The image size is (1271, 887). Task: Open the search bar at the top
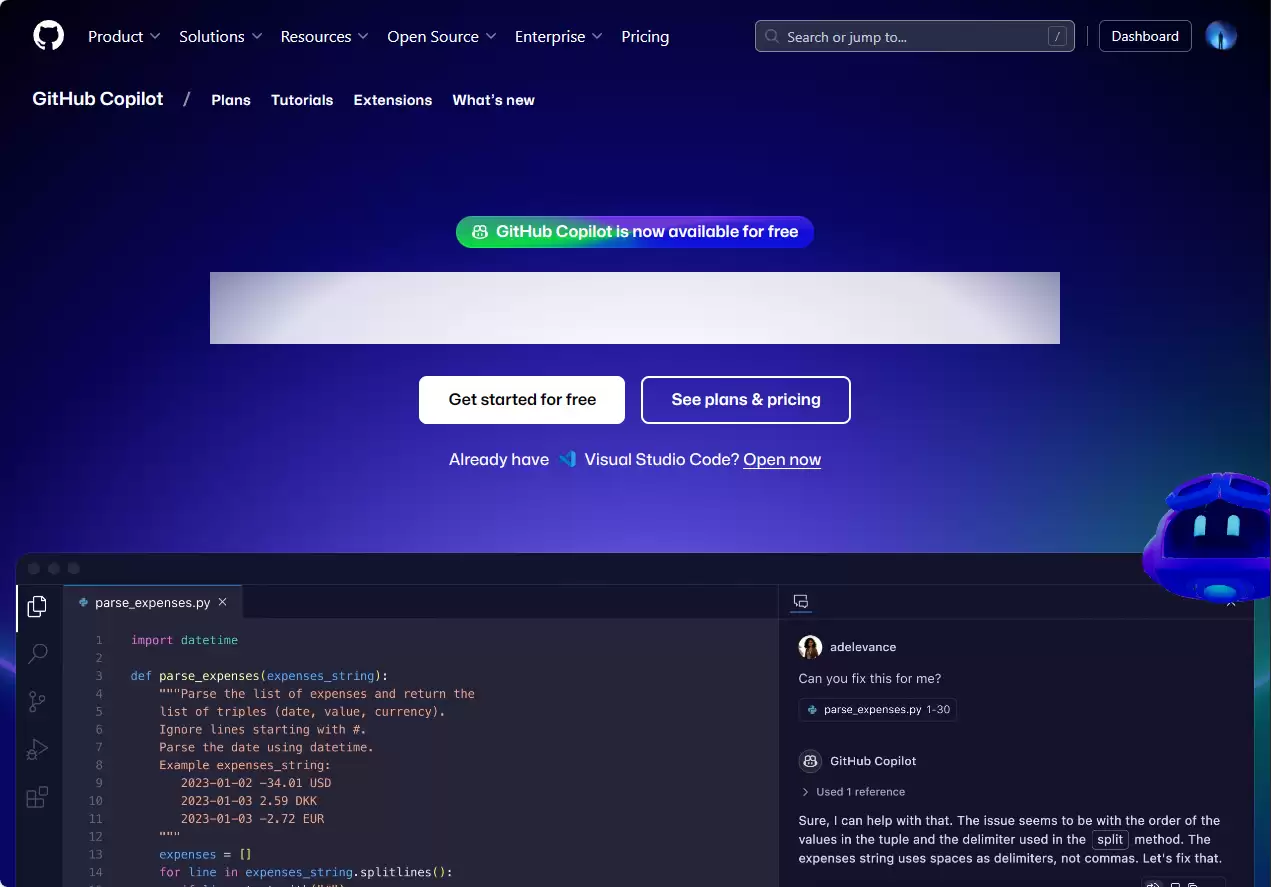913,36
